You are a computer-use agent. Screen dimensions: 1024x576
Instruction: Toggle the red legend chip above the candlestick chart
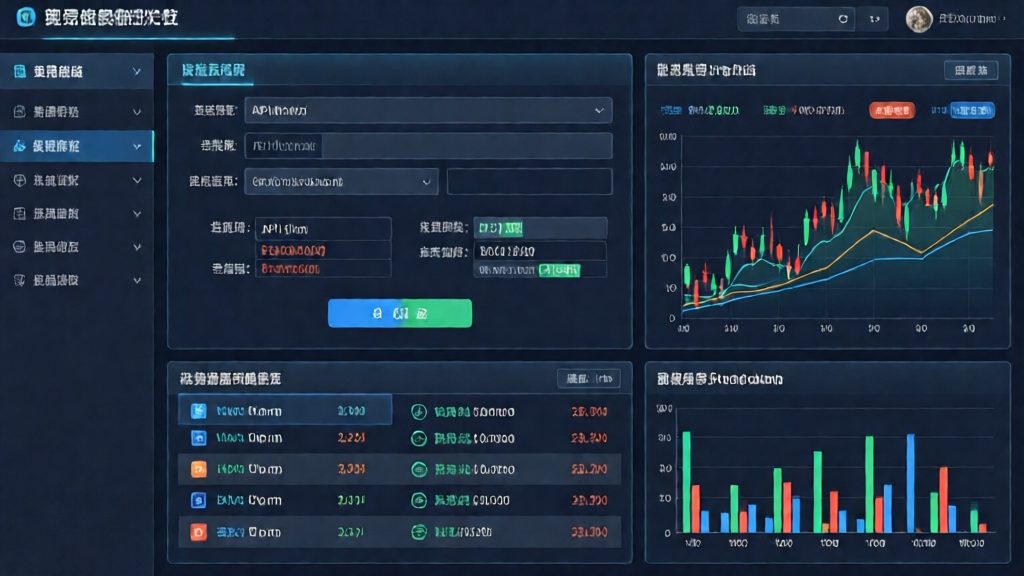pyautogui.click(x=892, y=110)
